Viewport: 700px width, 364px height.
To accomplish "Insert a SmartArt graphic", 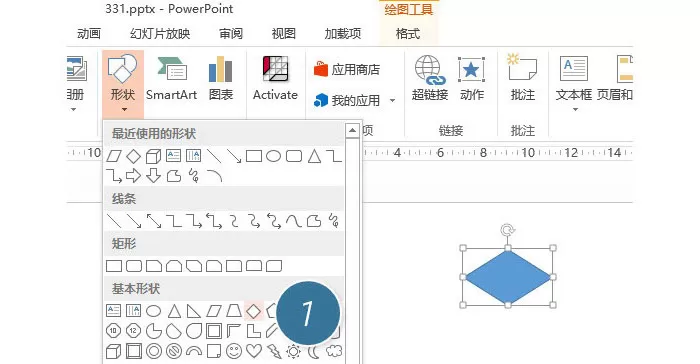I will tap(171, 79).
